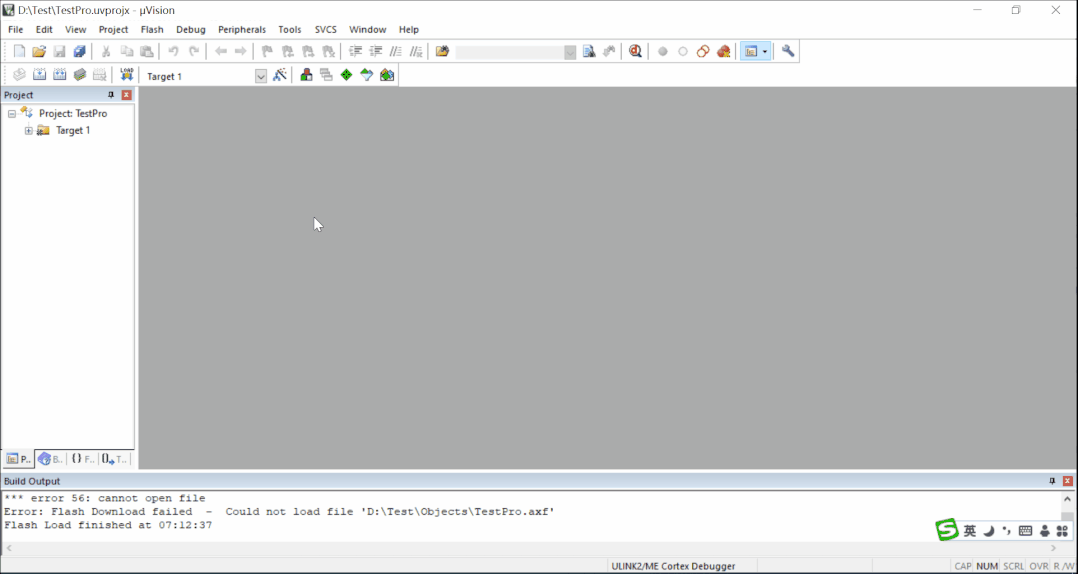
Task: Kill all breakpoints icon
Action: [x=723, y=52]
